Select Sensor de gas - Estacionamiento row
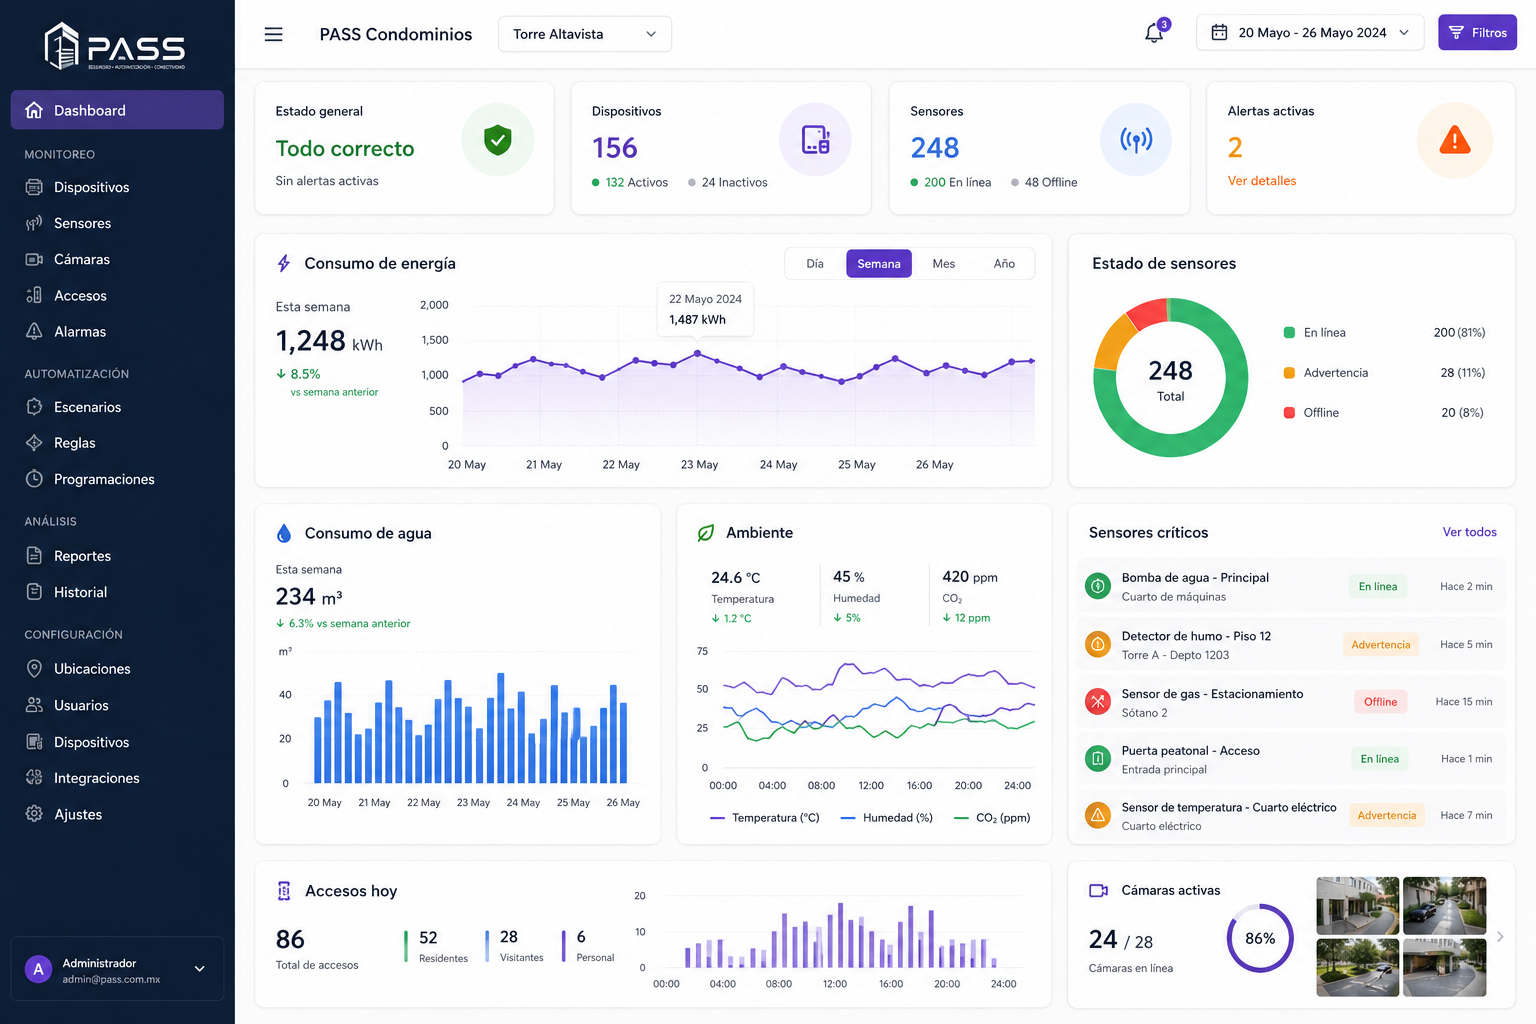 [x=1290, y=702]
